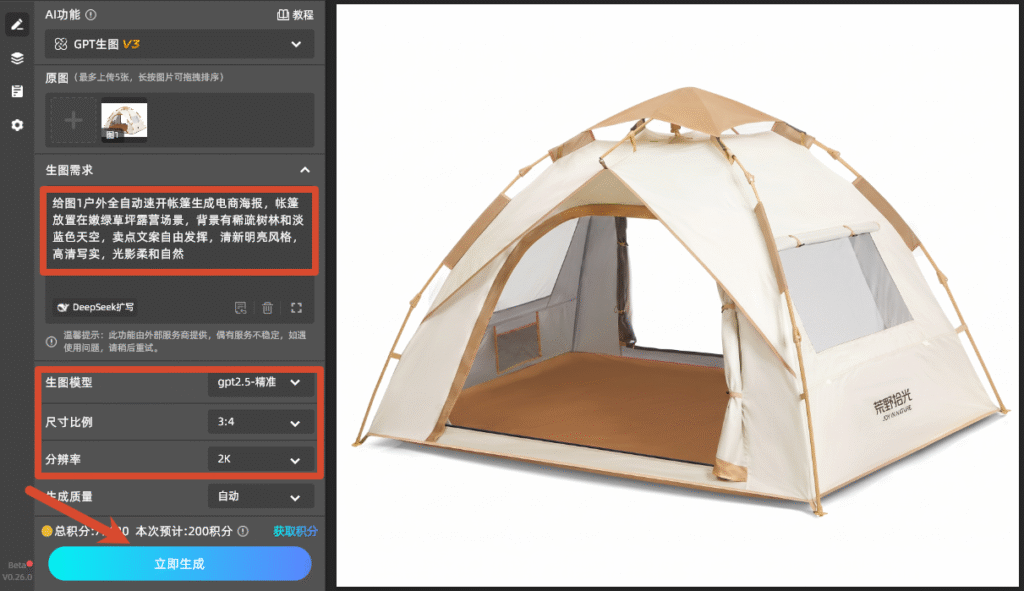Screen dimensions: 1024x591
Task: Open 生成质量 自动 dropdown
Action: coord(259,496)
